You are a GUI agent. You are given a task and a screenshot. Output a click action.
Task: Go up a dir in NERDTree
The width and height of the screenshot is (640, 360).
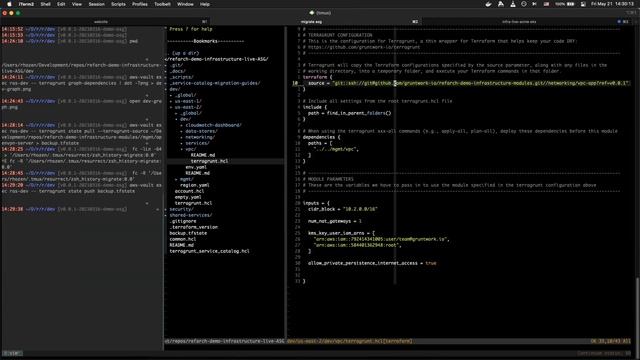point(185,53)
